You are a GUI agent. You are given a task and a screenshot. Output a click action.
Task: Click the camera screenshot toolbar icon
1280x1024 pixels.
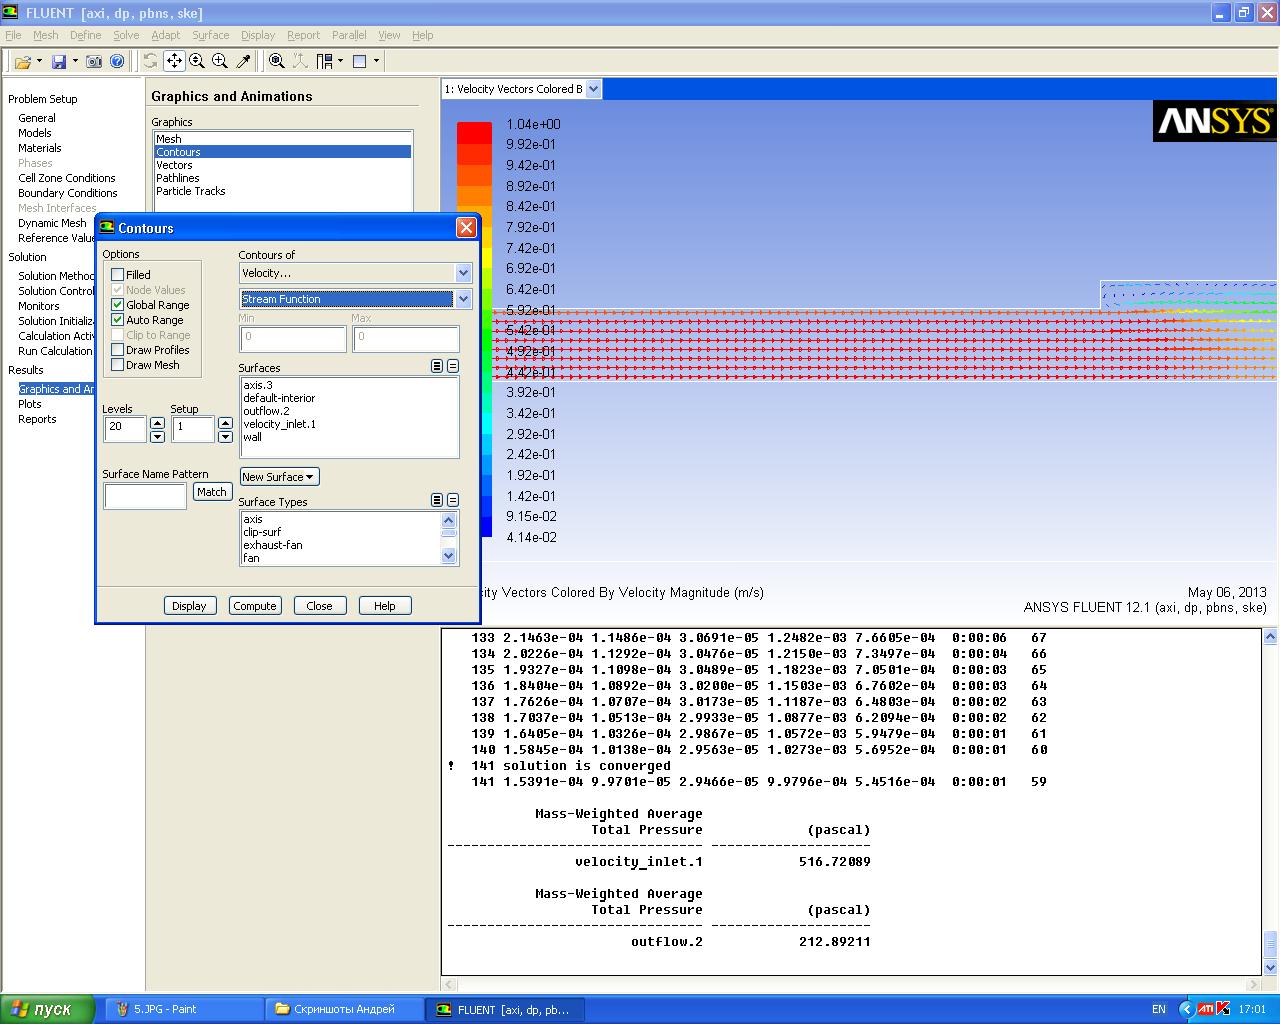pyautogui.click(x=94, y=61)
